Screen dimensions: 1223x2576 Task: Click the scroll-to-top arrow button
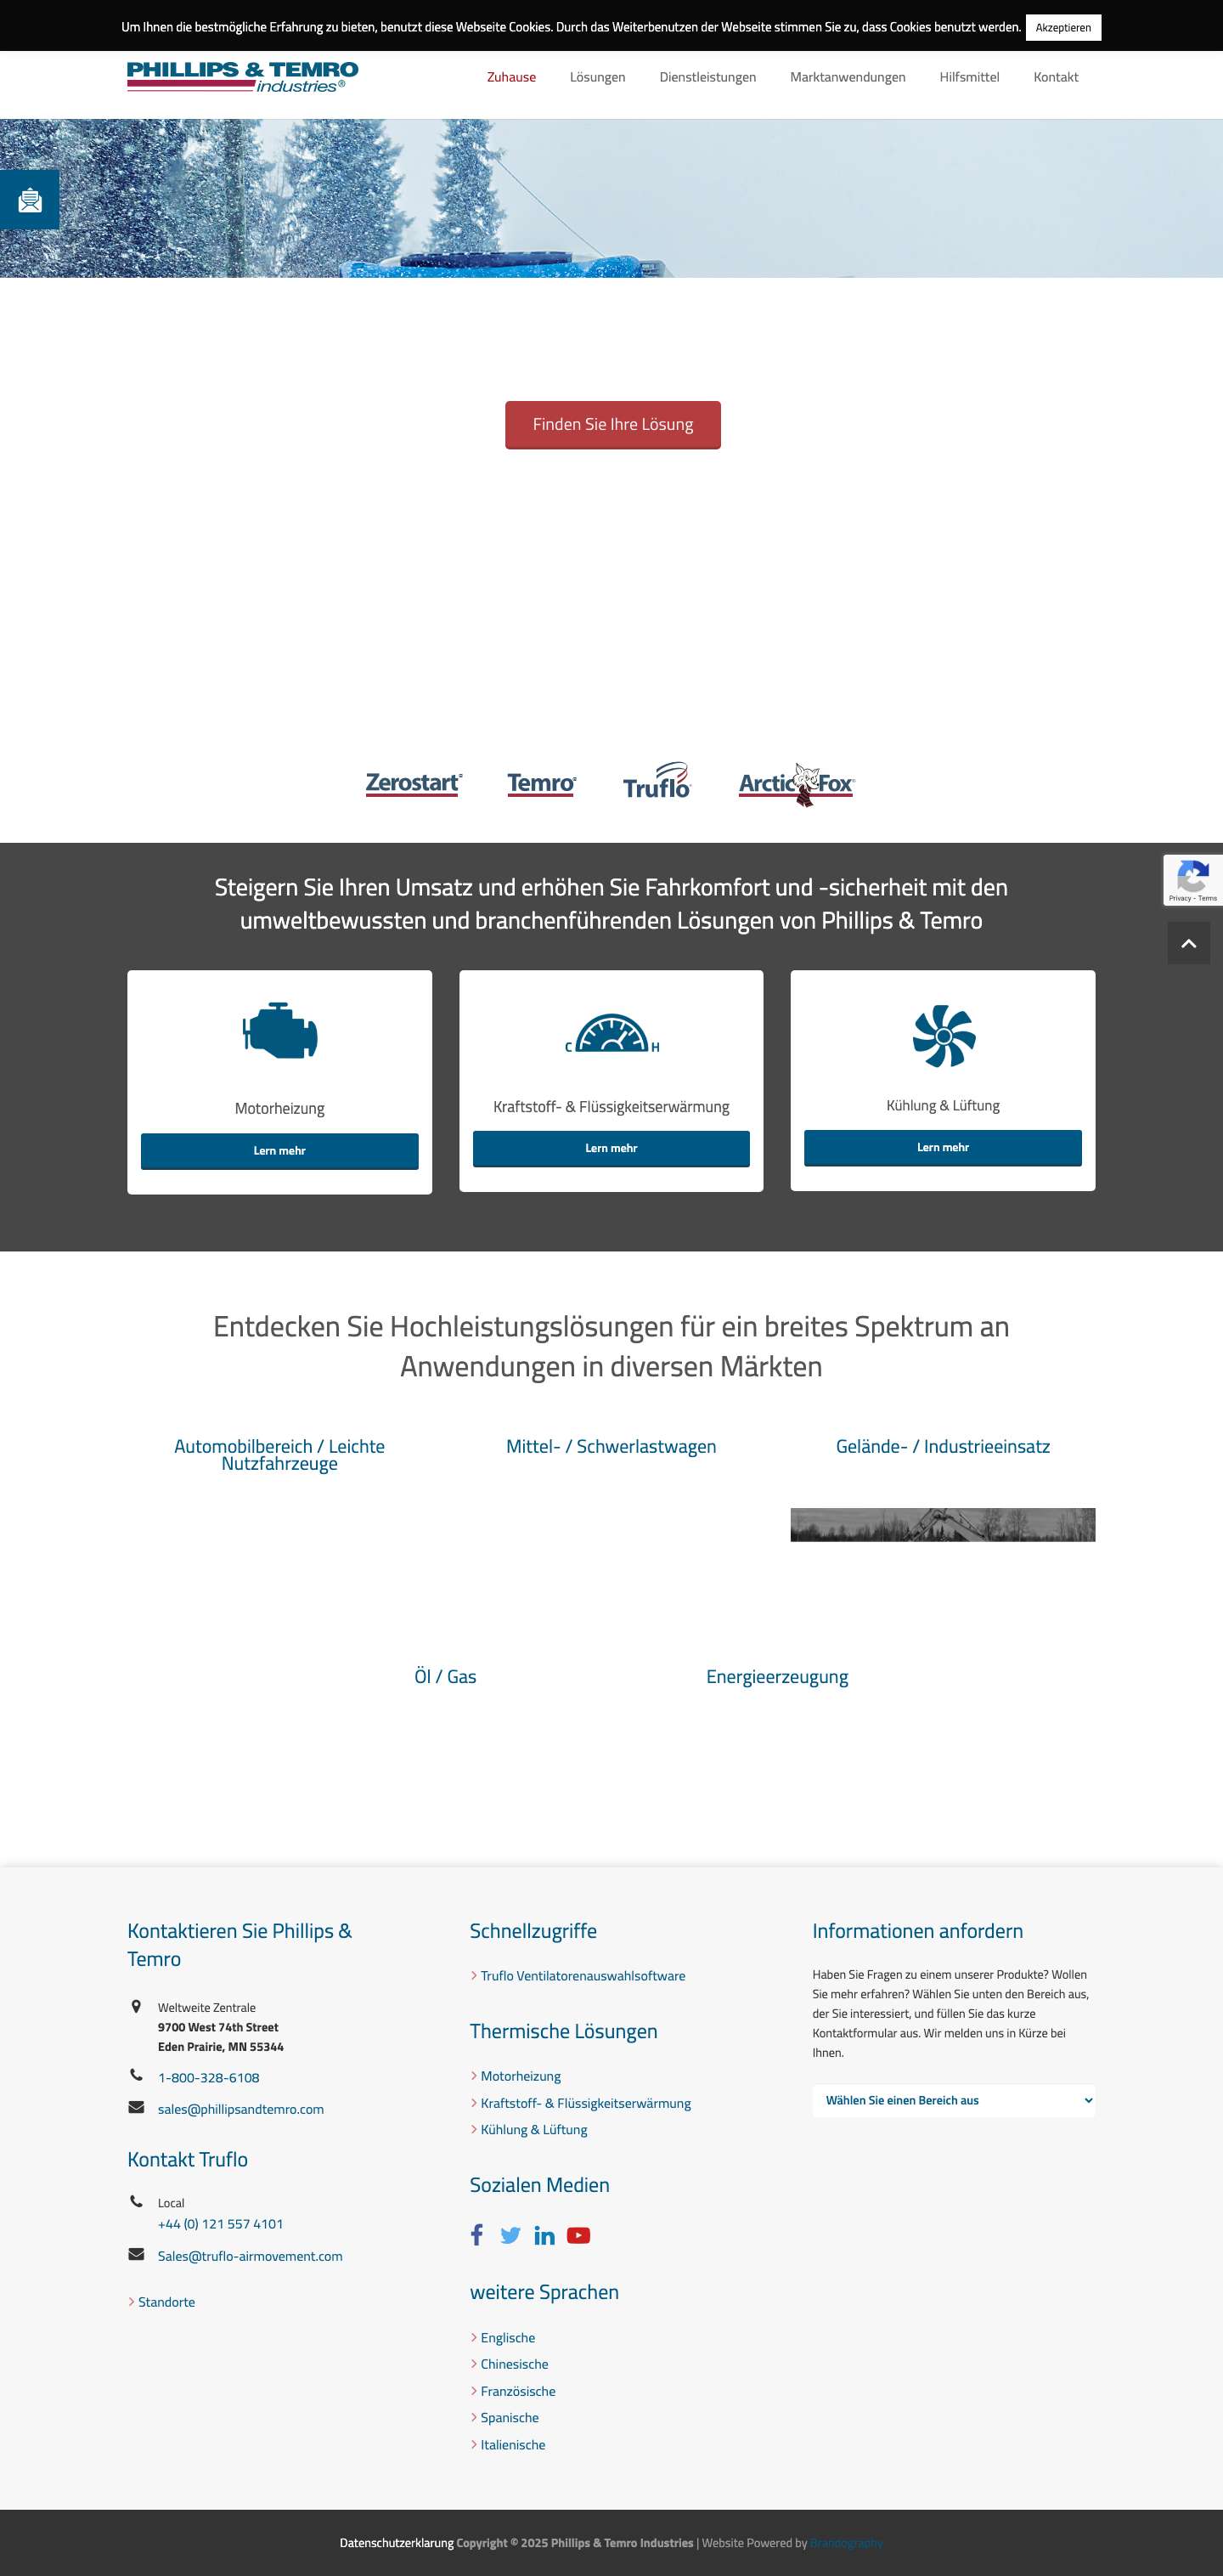click(x=1188, y=943)
